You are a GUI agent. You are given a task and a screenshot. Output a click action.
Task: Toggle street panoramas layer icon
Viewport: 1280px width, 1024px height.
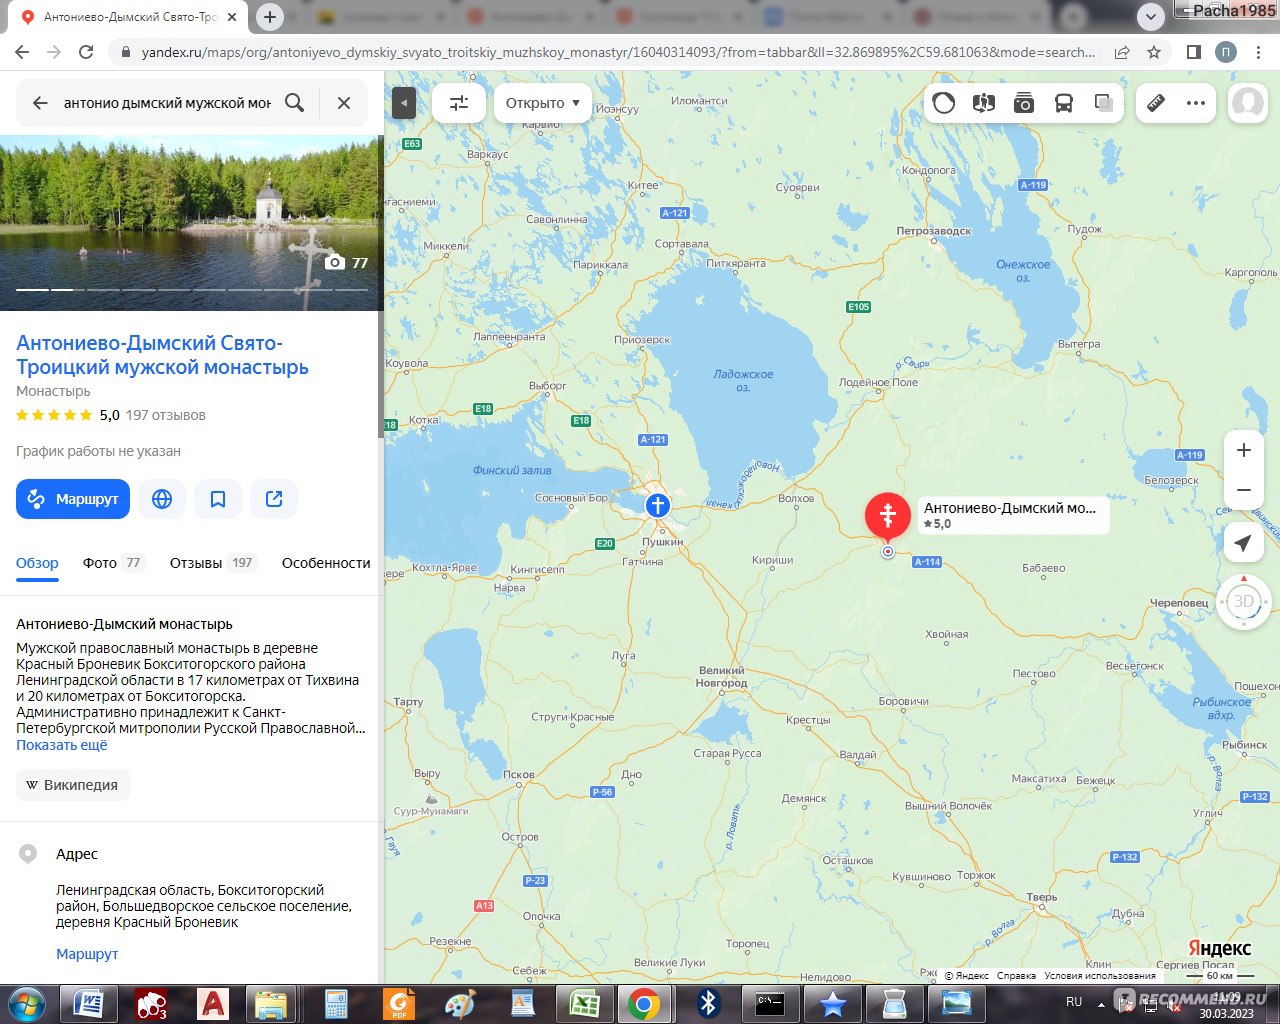[983, 103]
